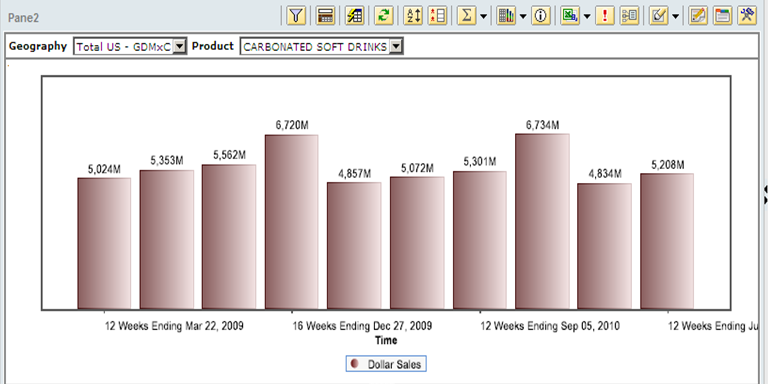Refresh the report with green arrows icon
Image resolution: width=768 pixels, height=384 pixels.
click(x=384, y=16)
